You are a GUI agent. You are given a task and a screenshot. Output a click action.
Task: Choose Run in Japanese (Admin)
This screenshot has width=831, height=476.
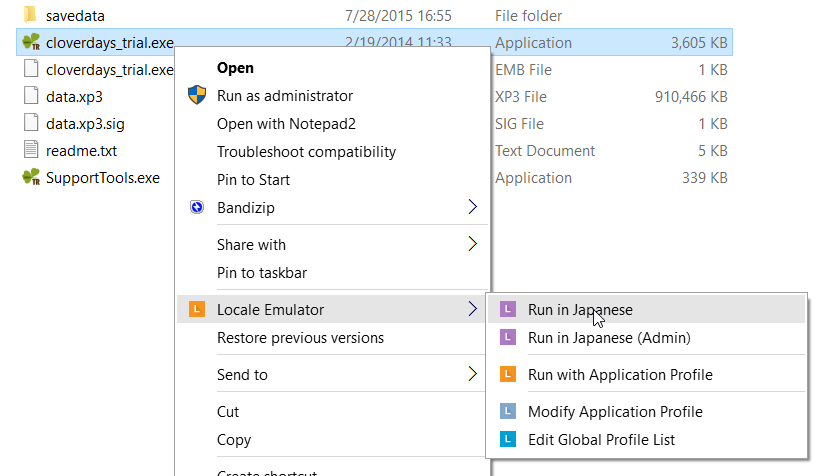pos(608,338)
